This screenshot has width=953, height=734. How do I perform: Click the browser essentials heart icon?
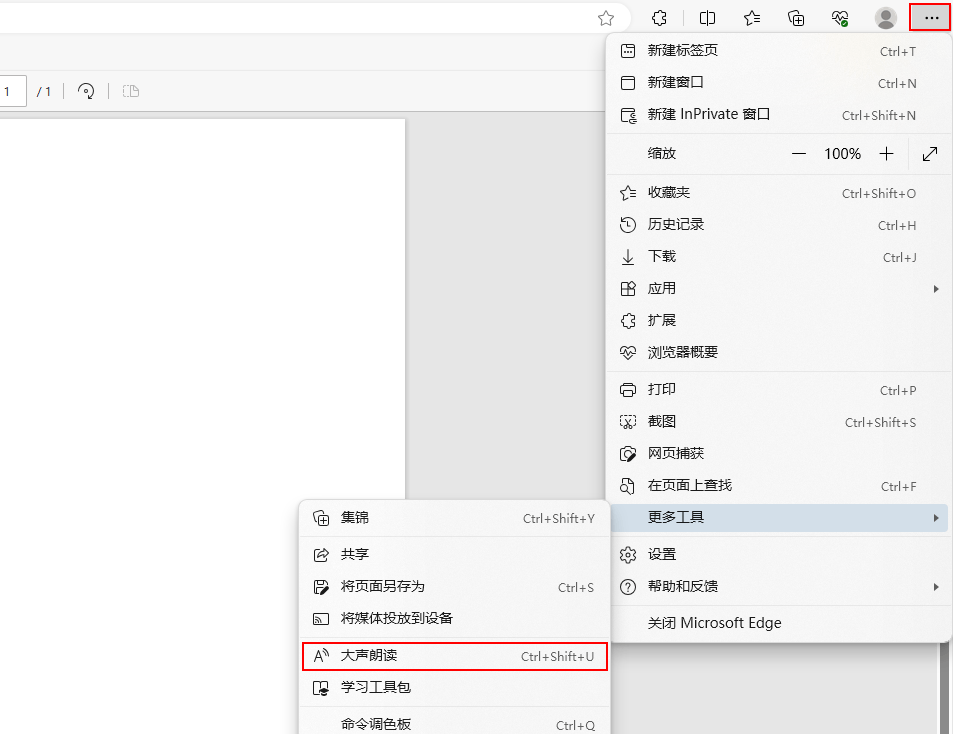tap(840, 18)
